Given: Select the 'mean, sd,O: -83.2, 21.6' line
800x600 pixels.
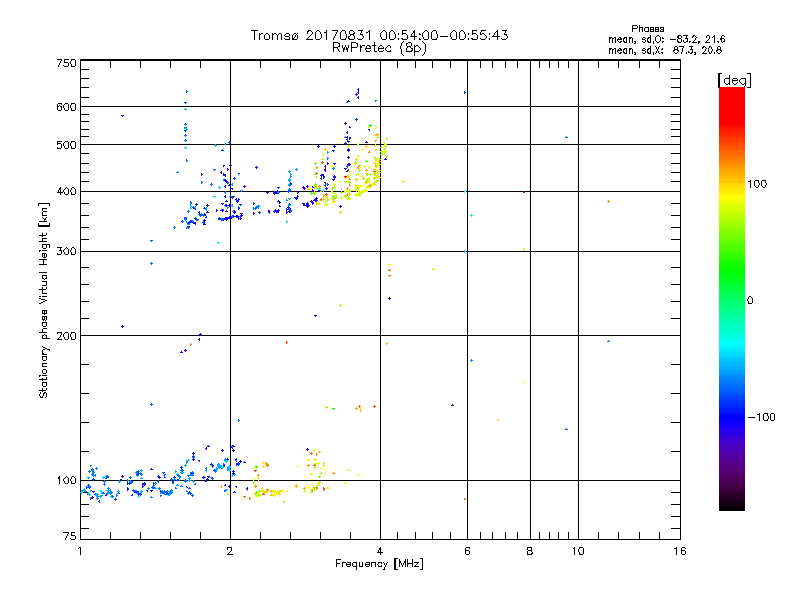Looking at the screenshot, I should coord(666,39).
